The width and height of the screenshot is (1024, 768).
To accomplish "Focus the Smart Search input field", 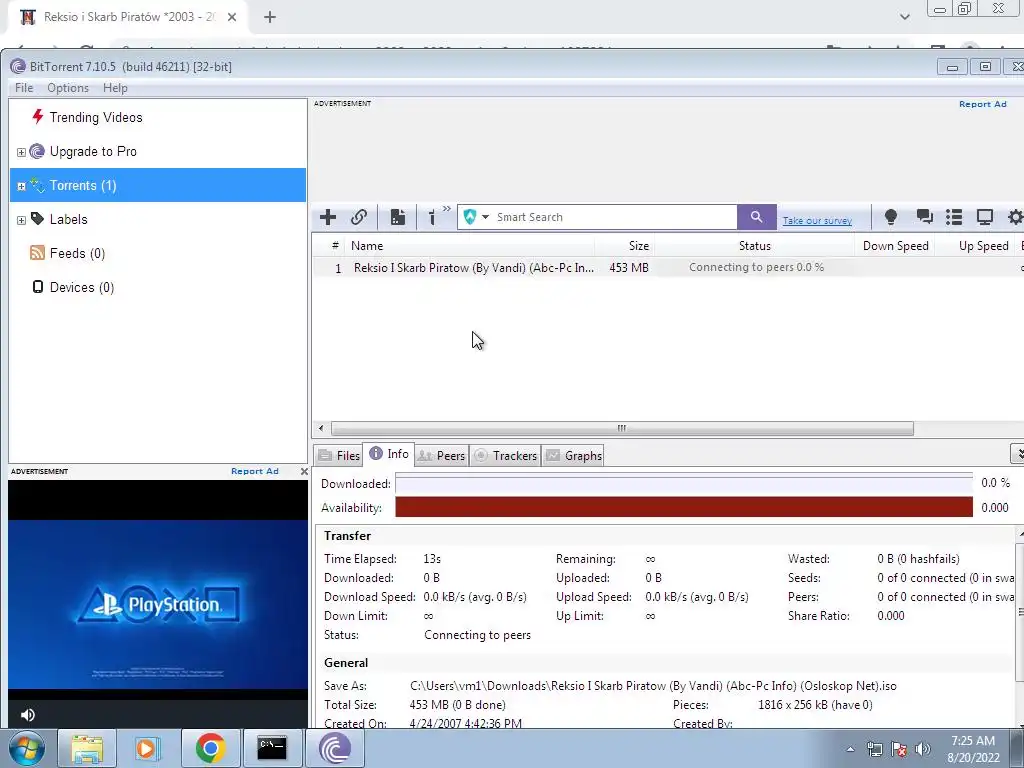I will coord(614,217).
